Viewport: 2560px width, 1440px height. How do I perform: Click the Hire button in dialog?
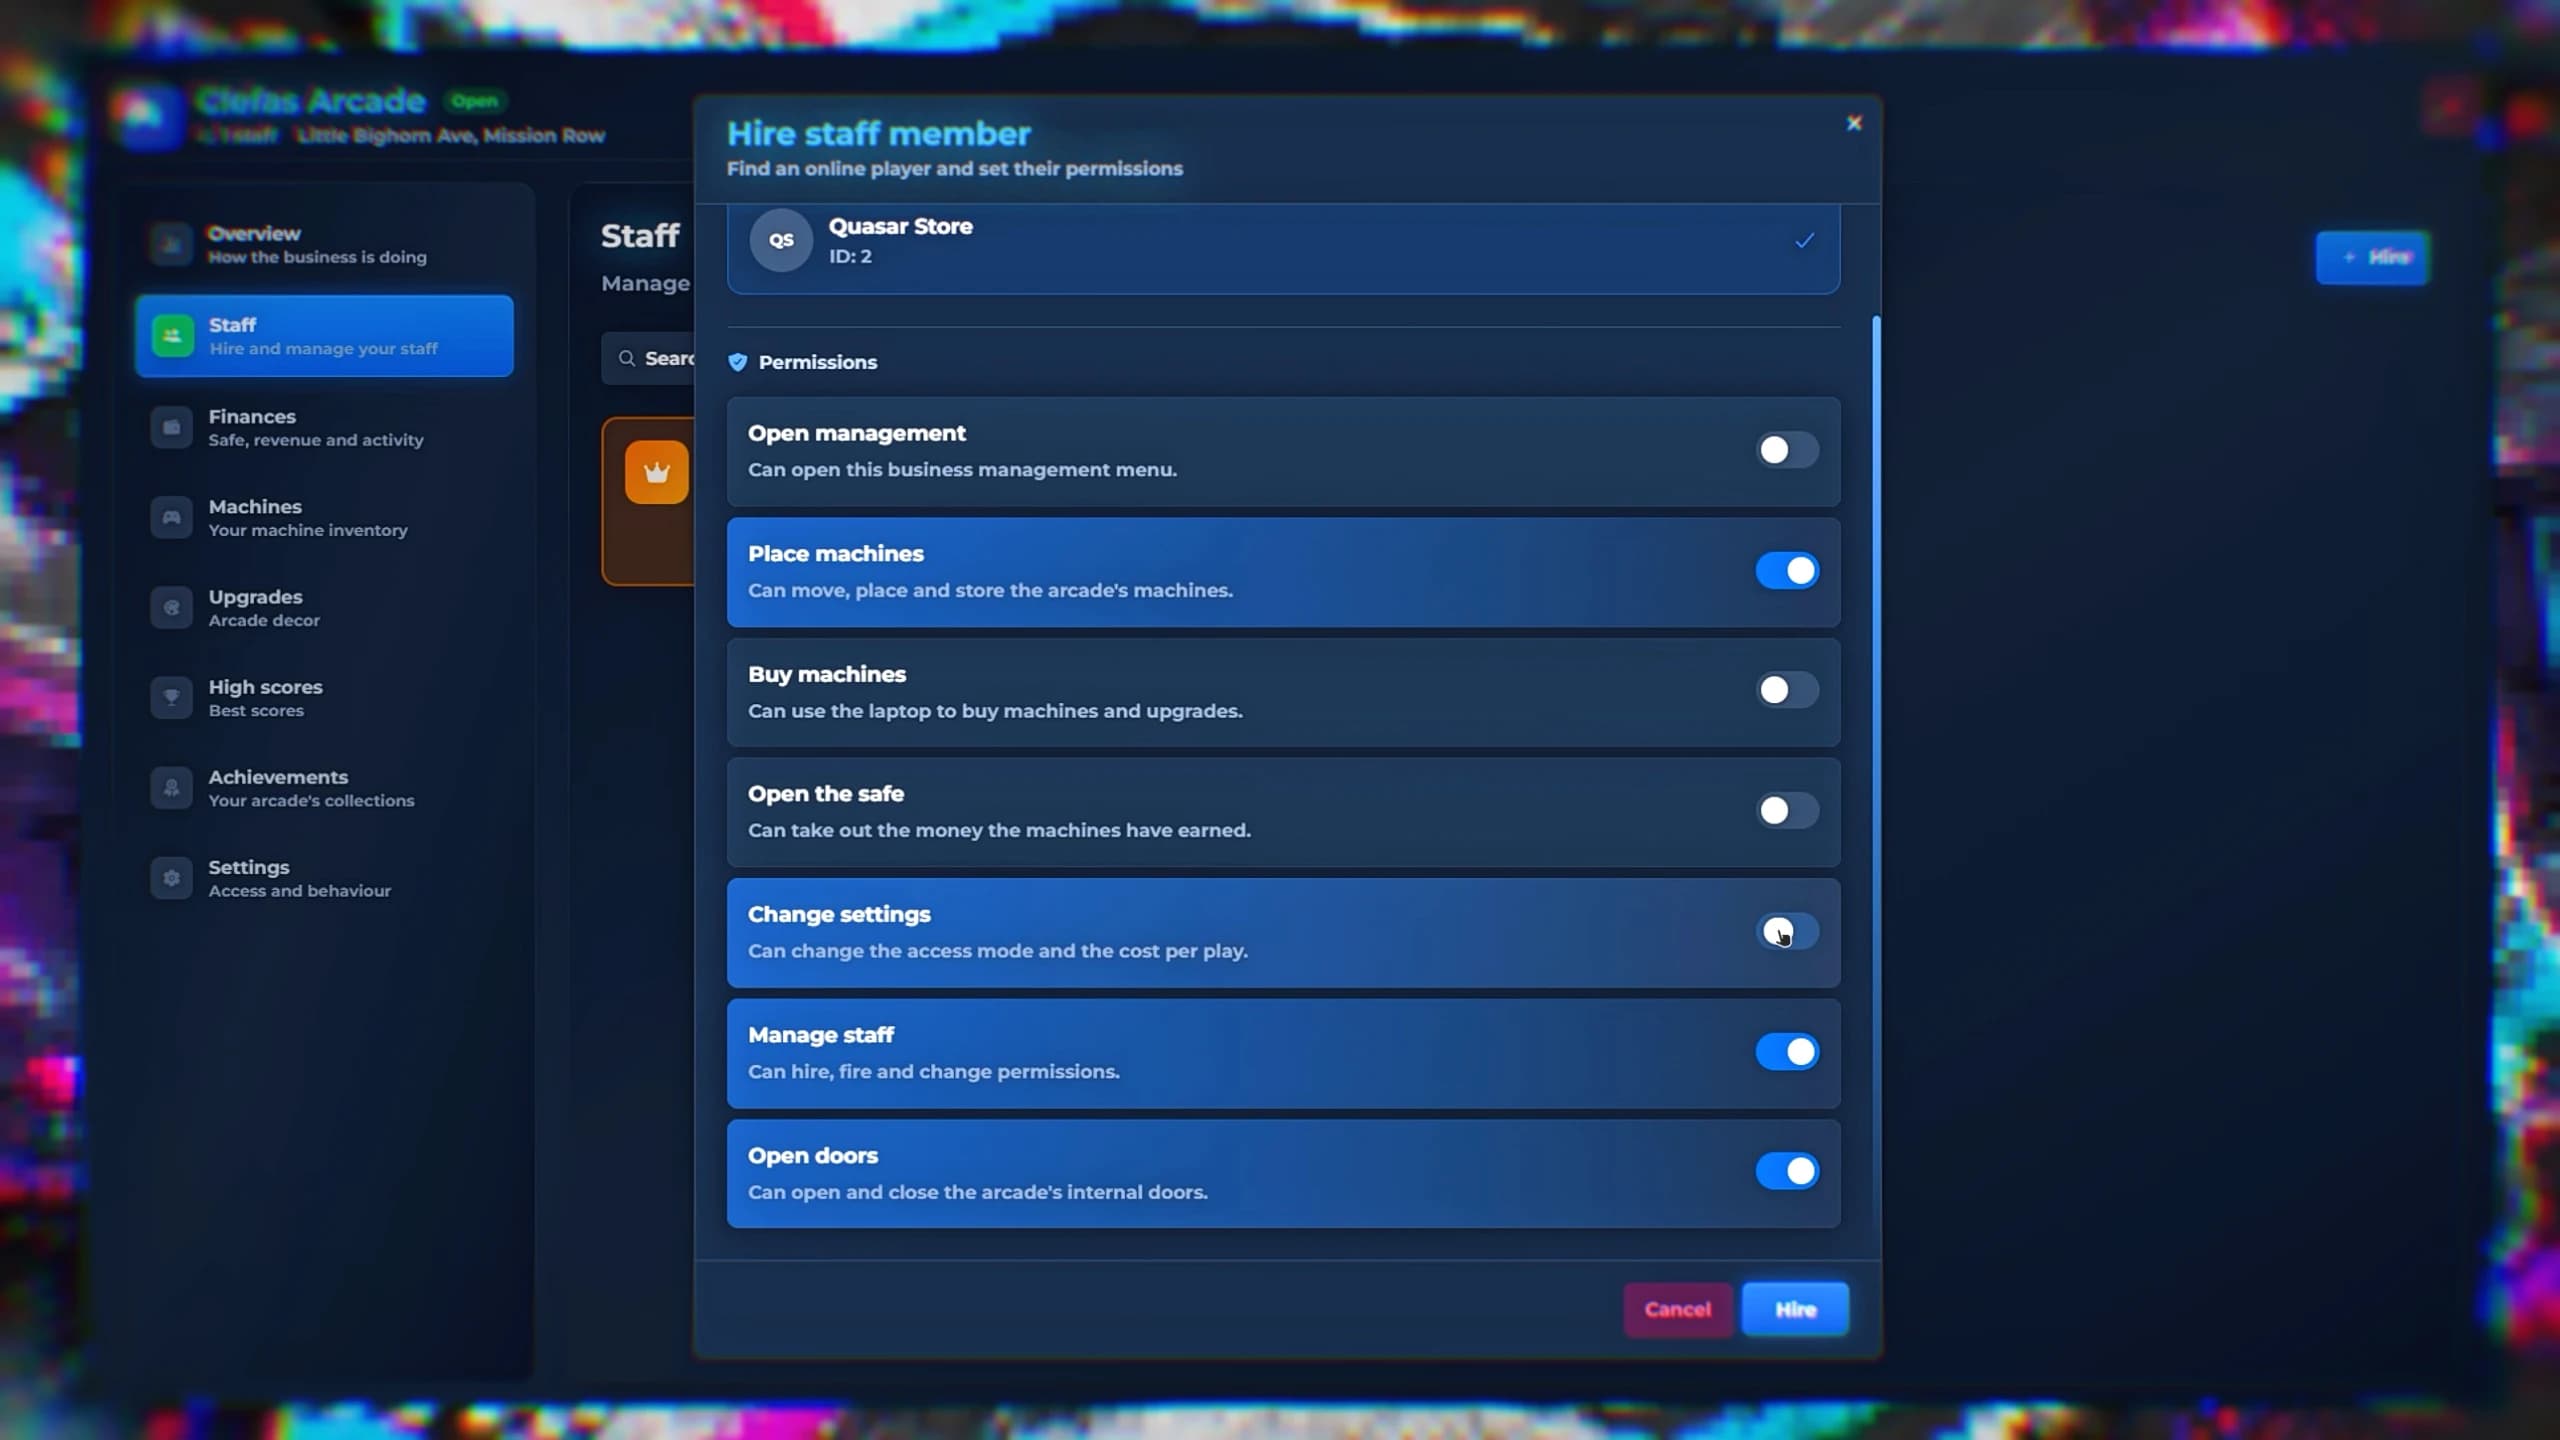click(x=1795, y=1309)
